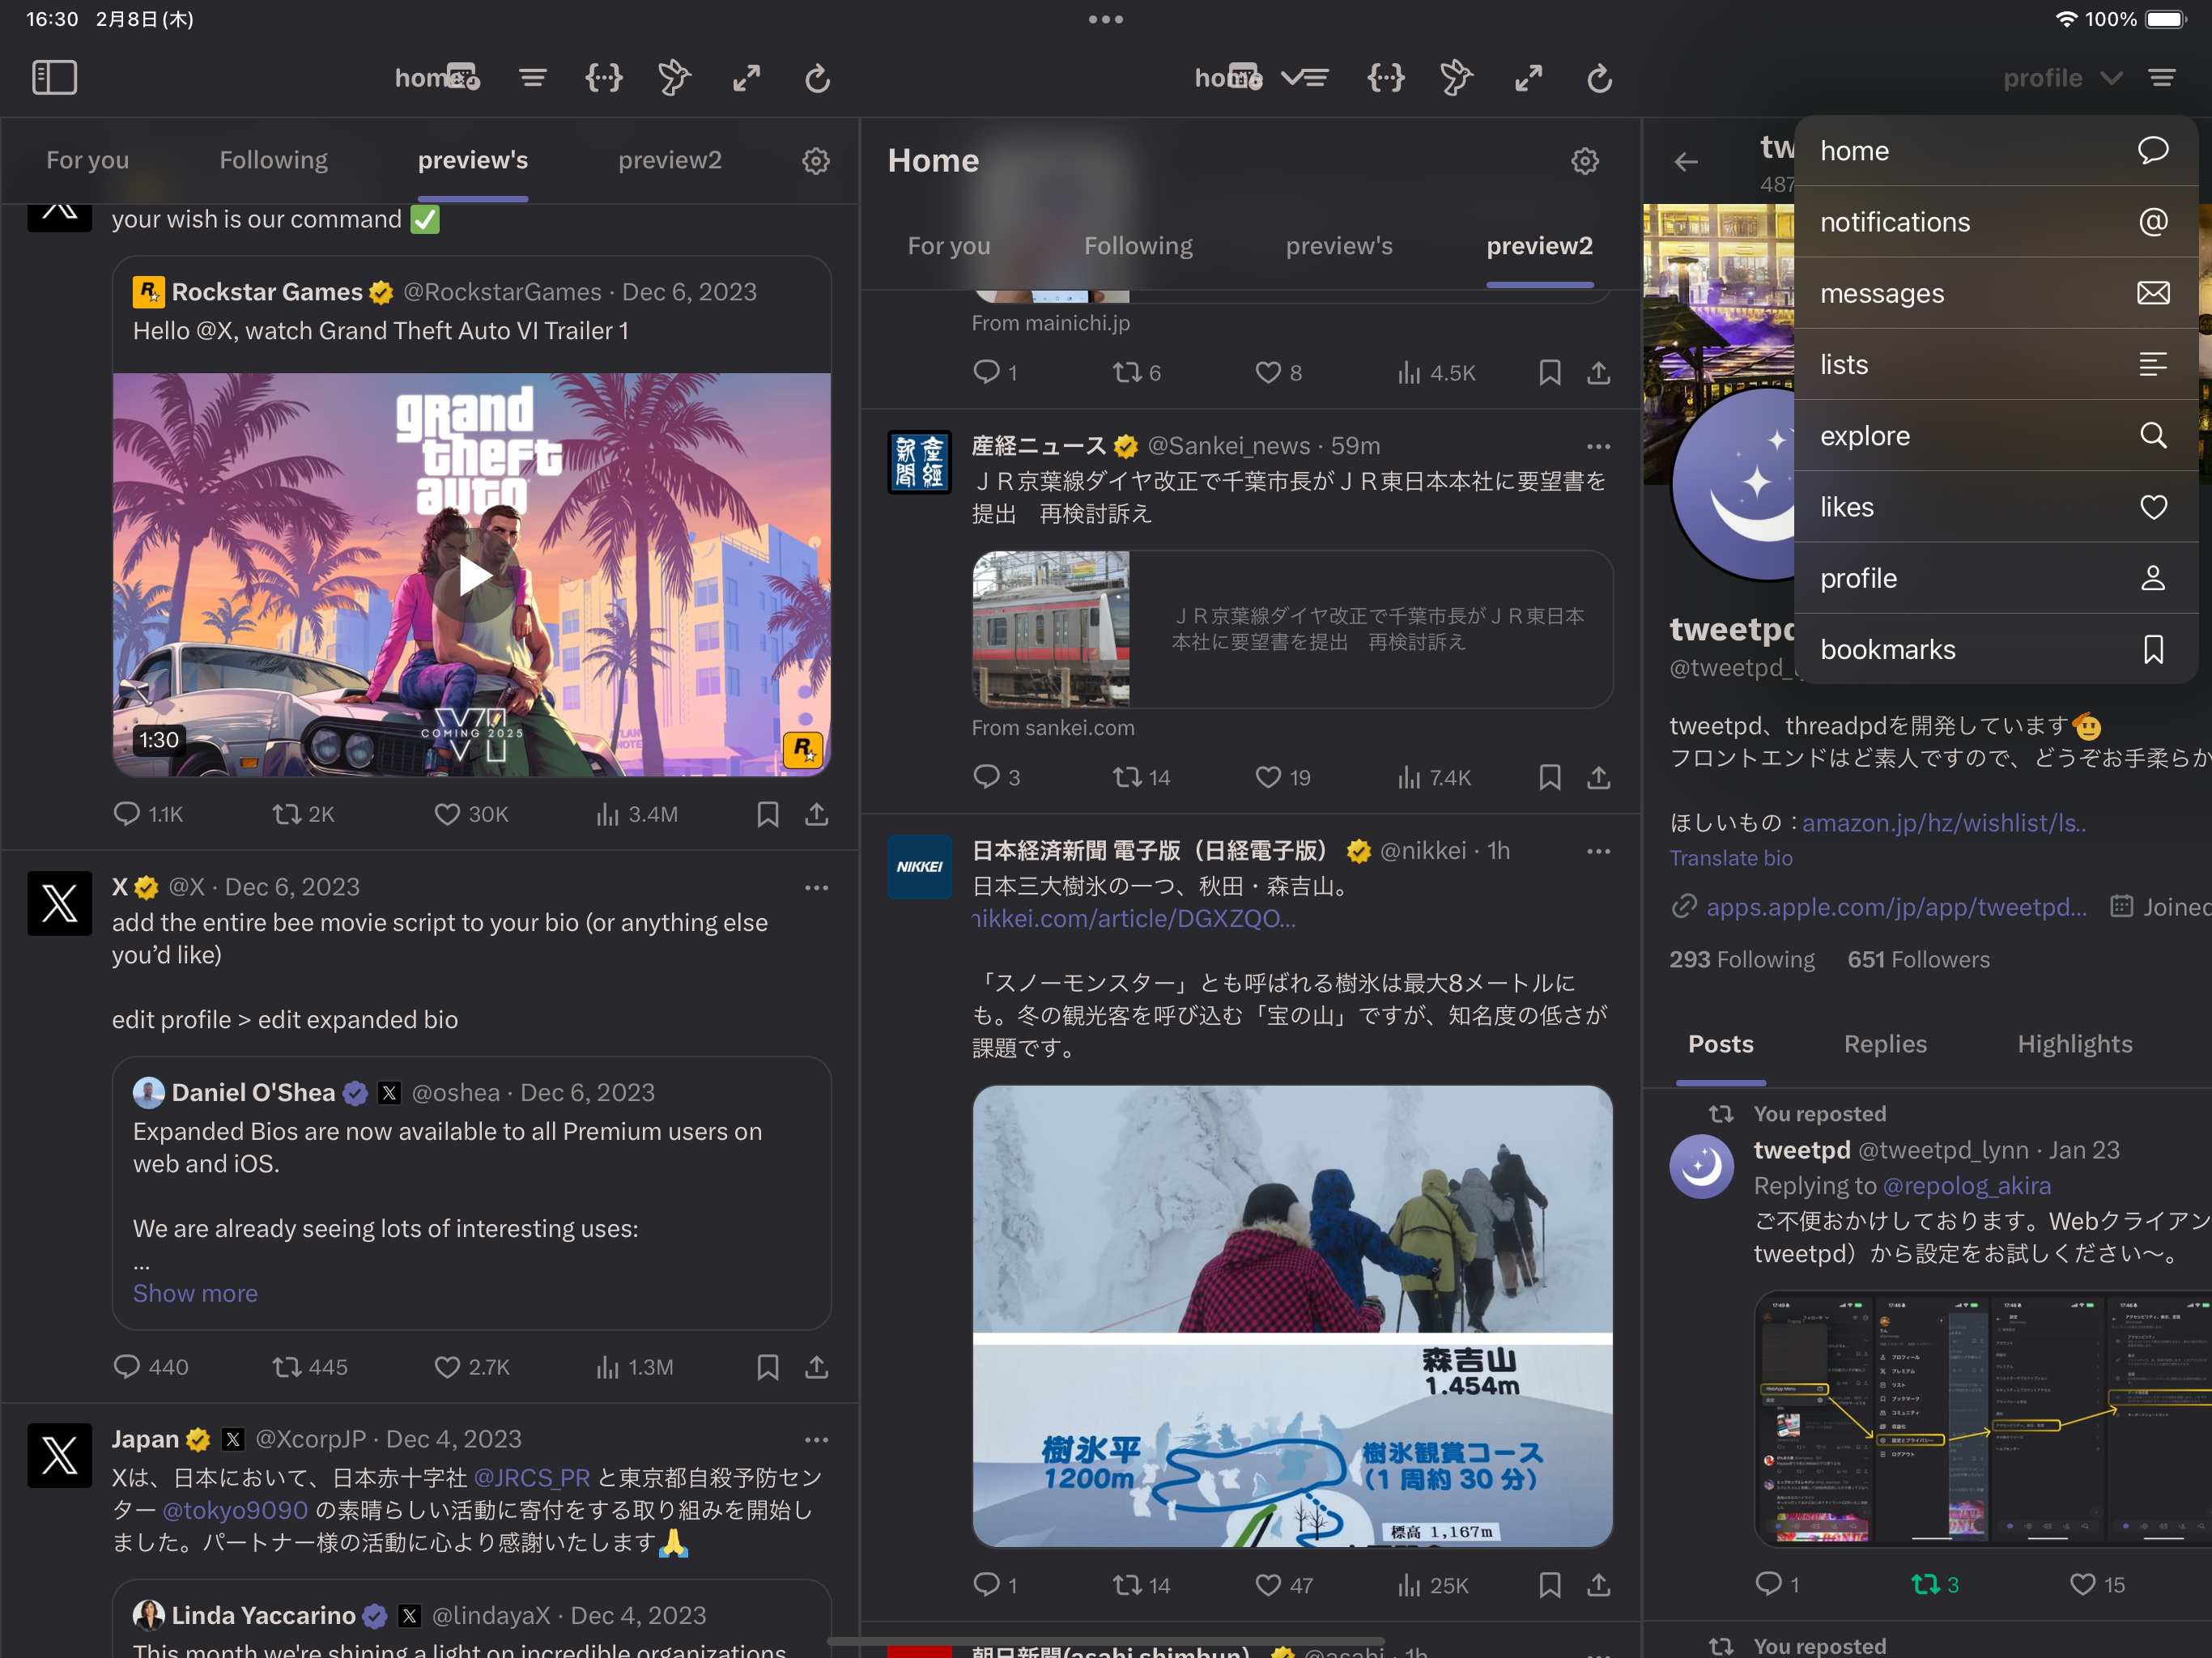Tap the braces icon in second column toolbar
This screenshot has height=1658, width=2212.
point(1386,77)
